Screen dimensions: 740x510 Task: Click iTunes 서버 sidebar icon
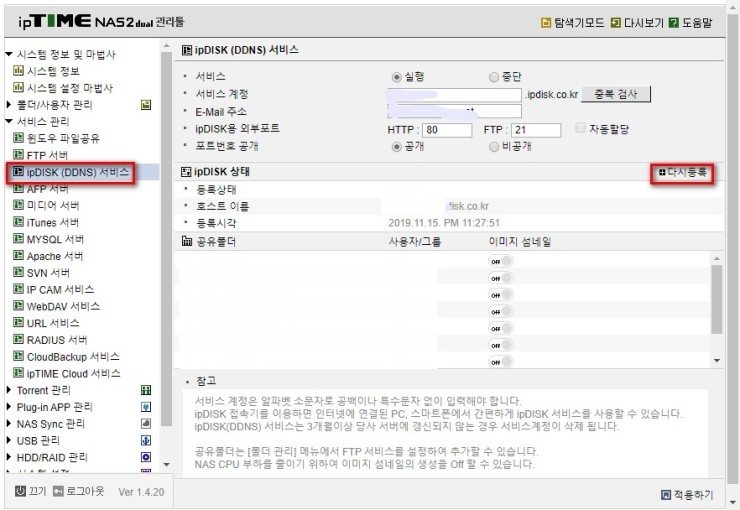(x=18, y=222)
